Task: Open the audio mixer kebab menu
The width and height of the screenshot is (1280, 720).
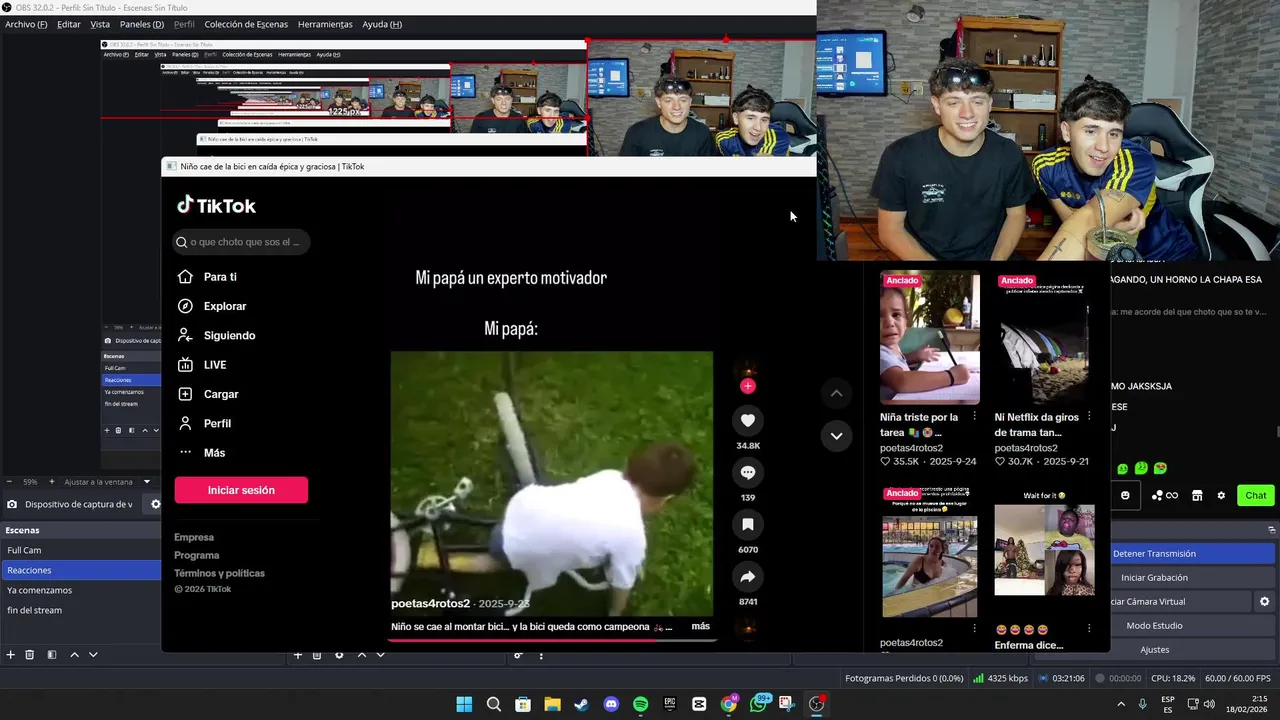Action: point(541,655)
